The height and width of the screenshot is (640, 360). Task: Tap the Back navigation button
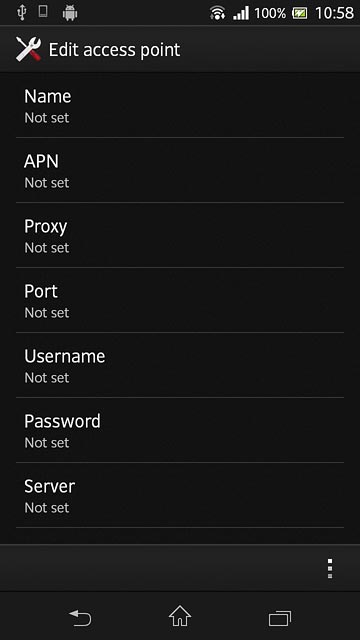pos(80,618)
